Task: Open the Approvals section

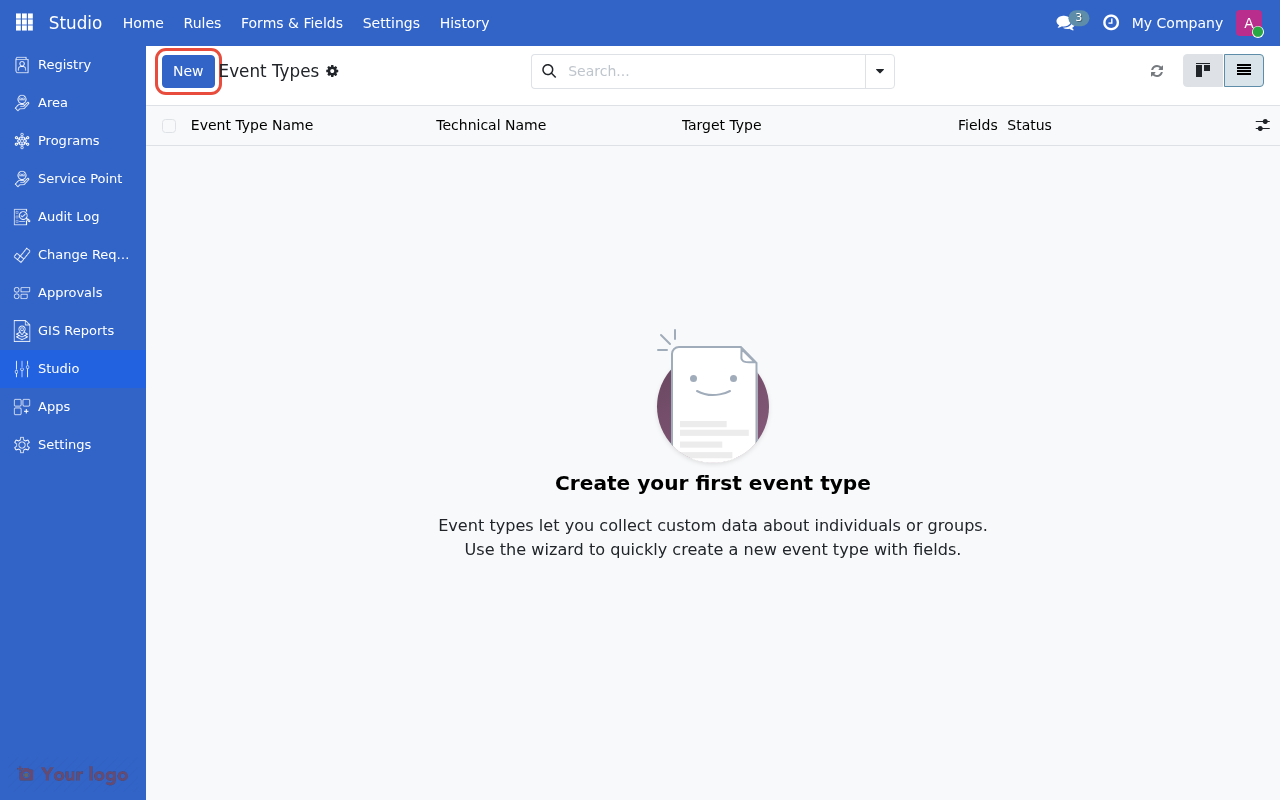Action: coord(69,292)
